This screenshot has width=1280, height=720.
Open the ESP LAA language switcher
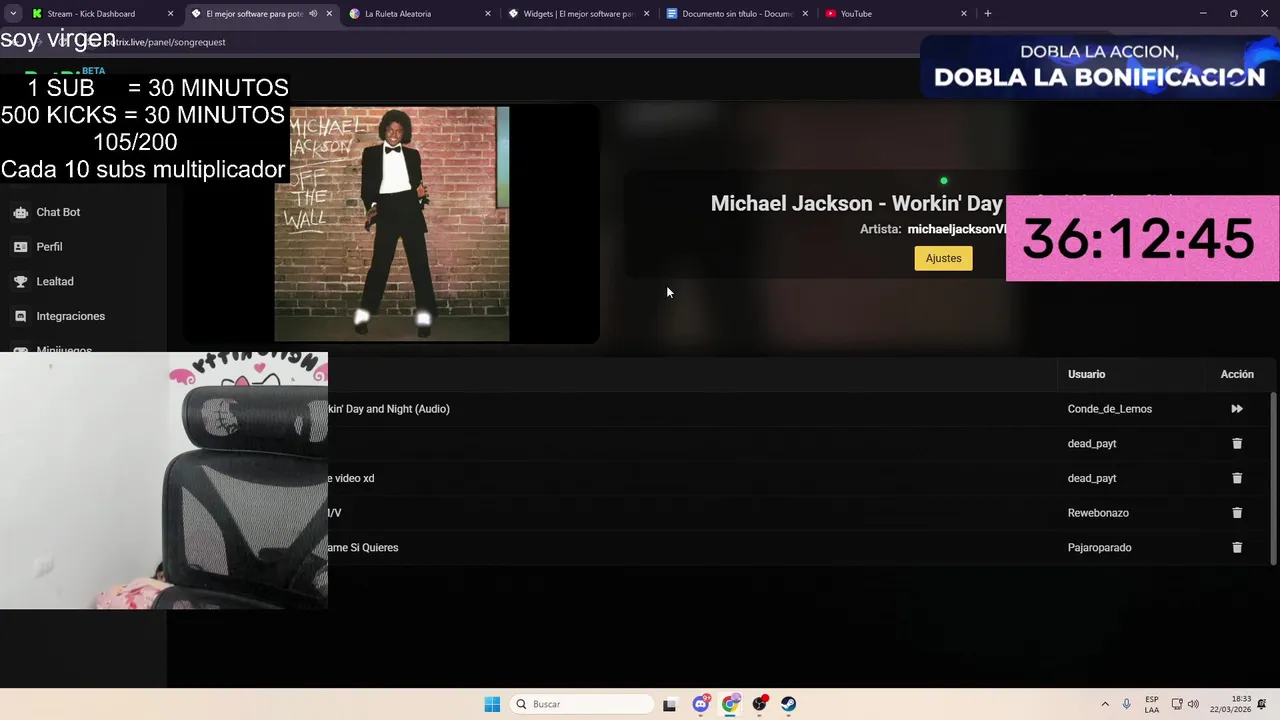[x=1152, y=704]
